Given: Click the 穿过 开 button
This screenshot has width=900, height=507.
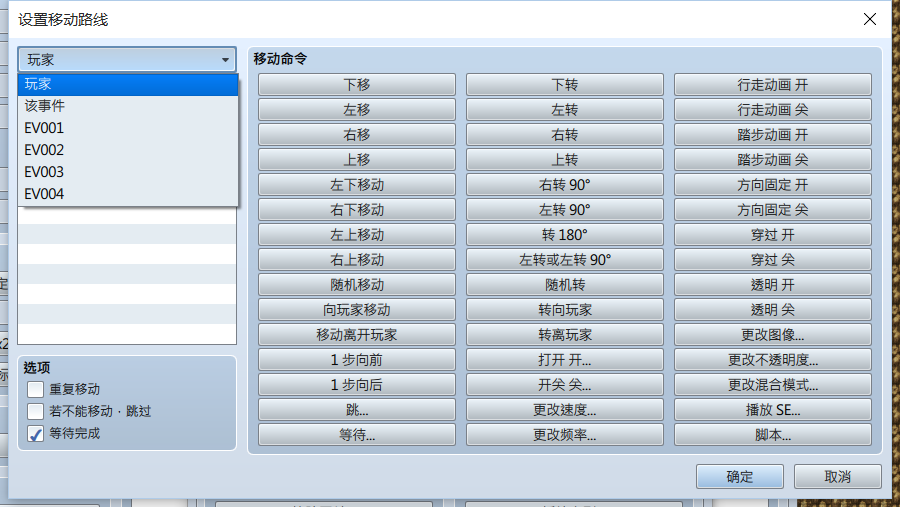Looking at the screenshot, I should coord(773,234).
